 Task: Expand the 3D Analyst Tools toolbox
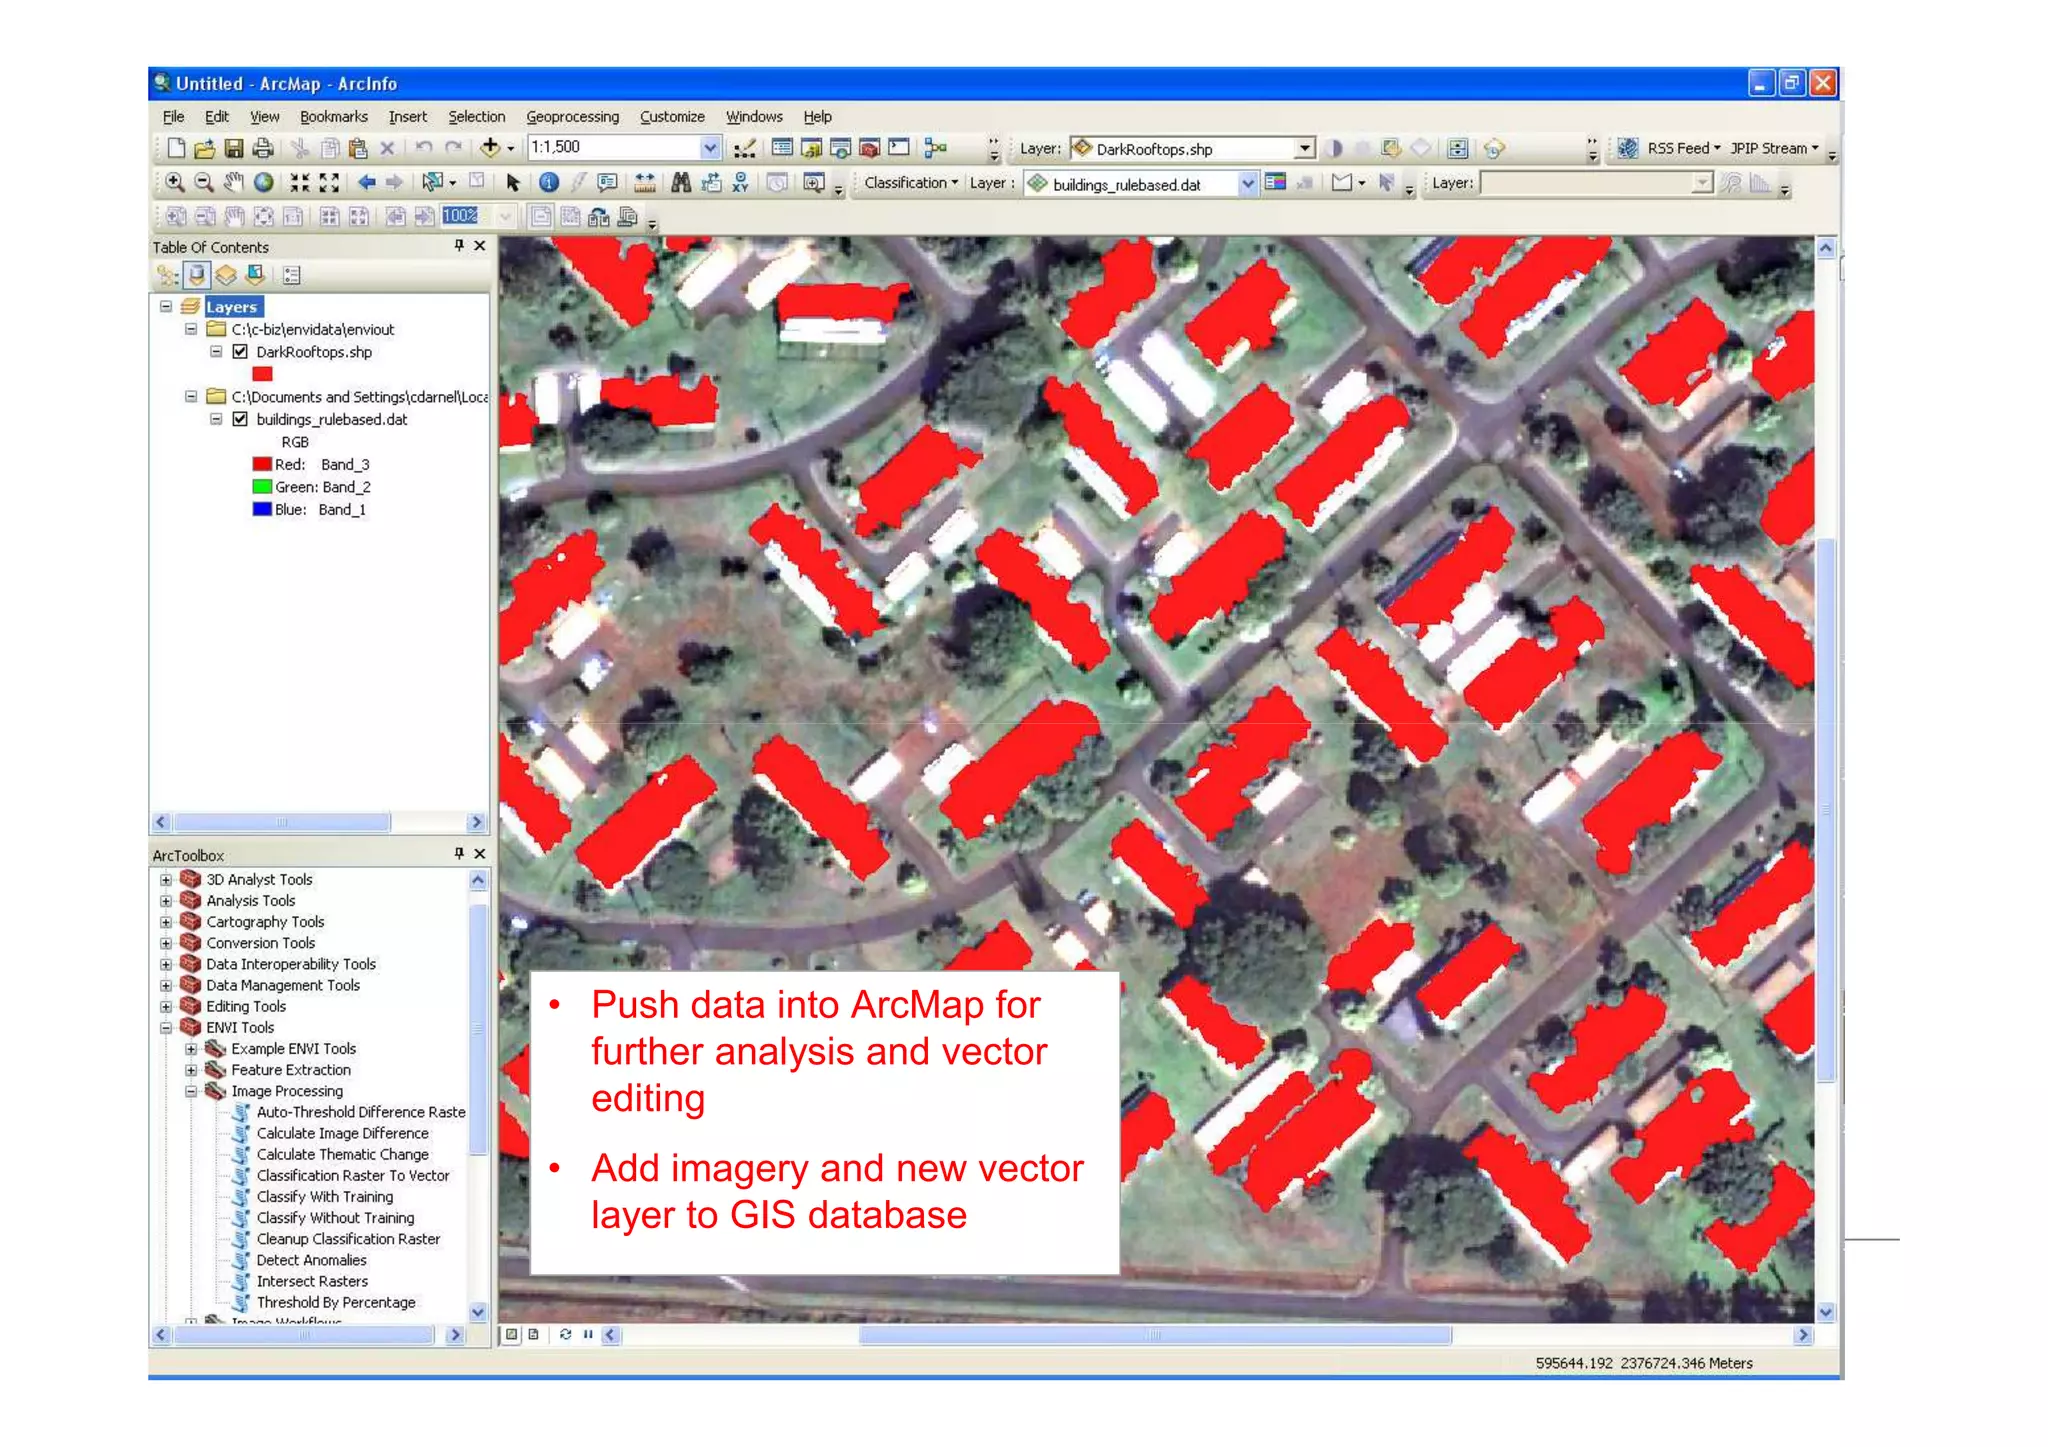tap(166, 880)
